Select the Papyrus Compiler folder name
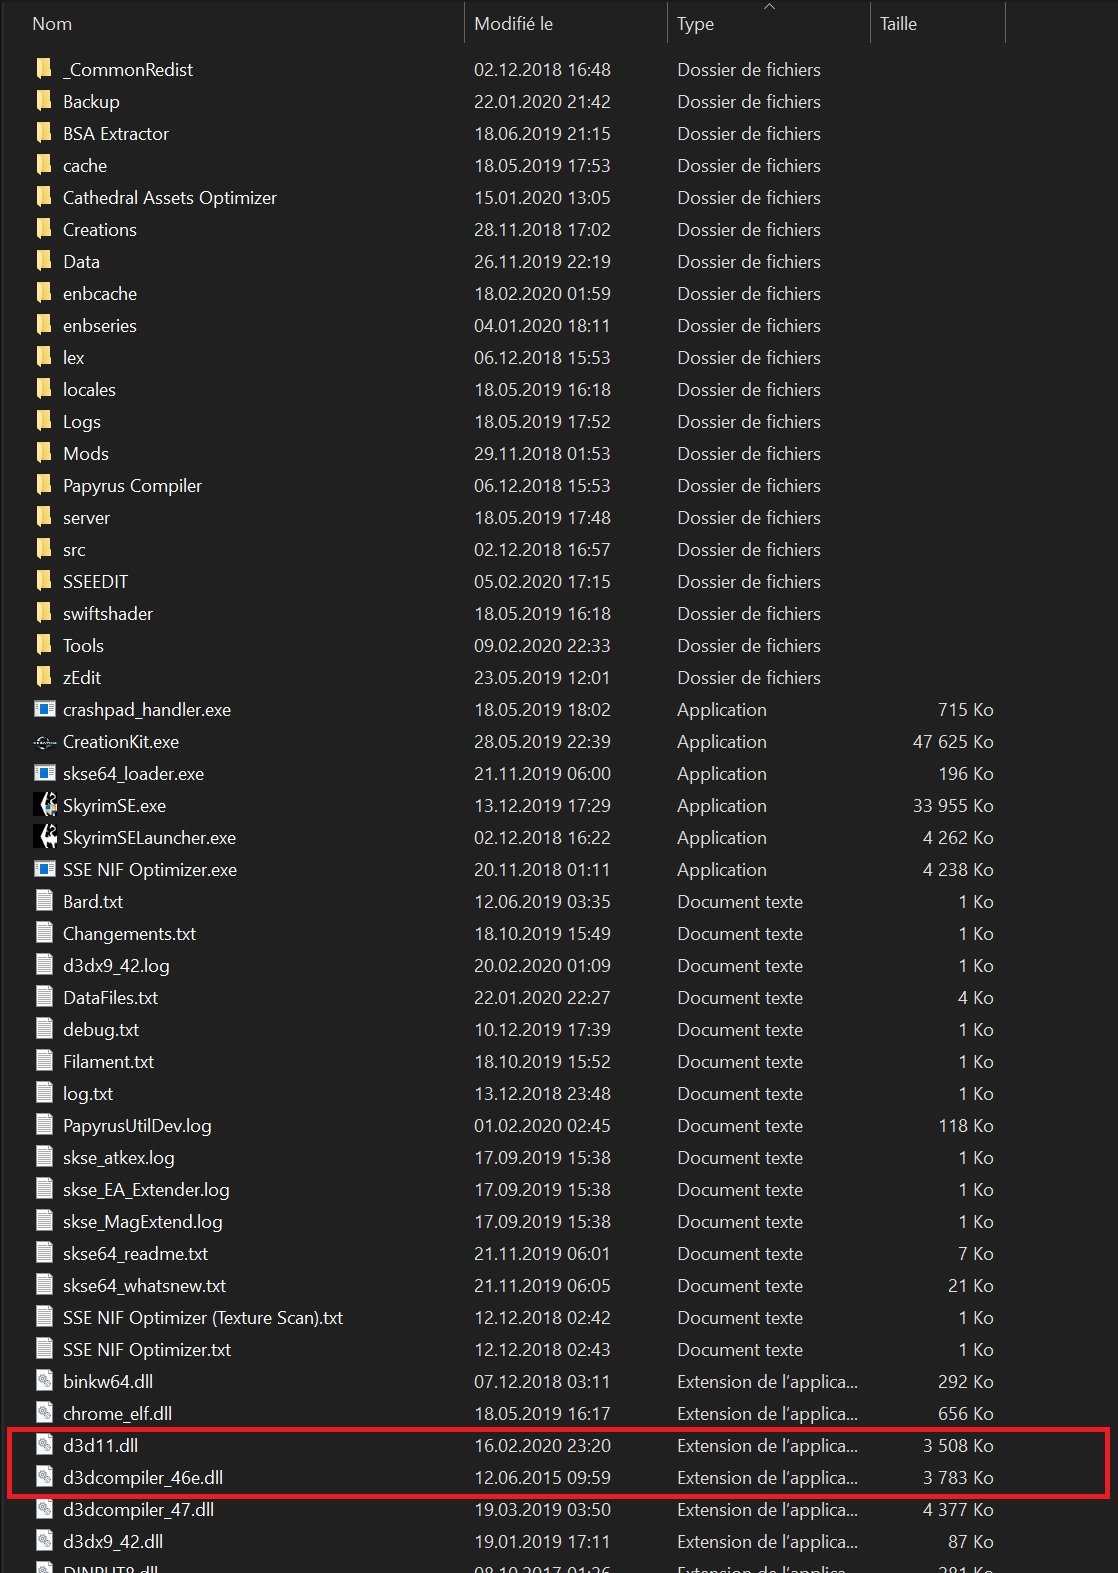The width and height of the screenshot is (1118, 1573). 132,485
